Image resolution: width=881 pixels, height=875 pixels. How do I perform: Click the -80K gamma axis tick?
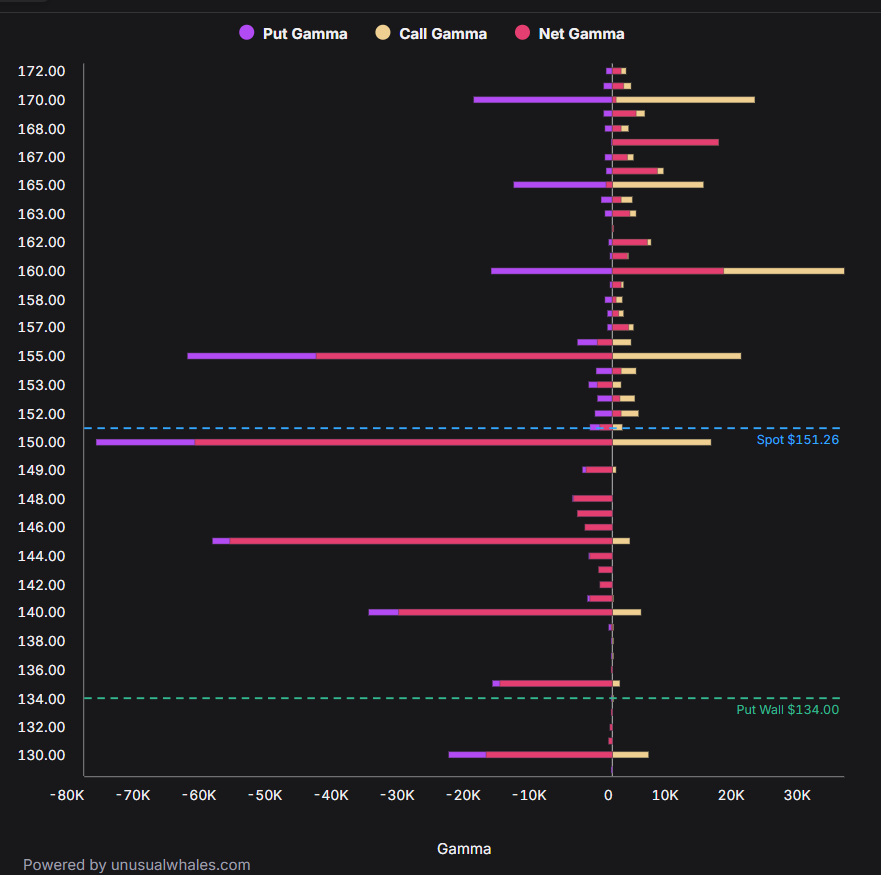click(67, 795)
